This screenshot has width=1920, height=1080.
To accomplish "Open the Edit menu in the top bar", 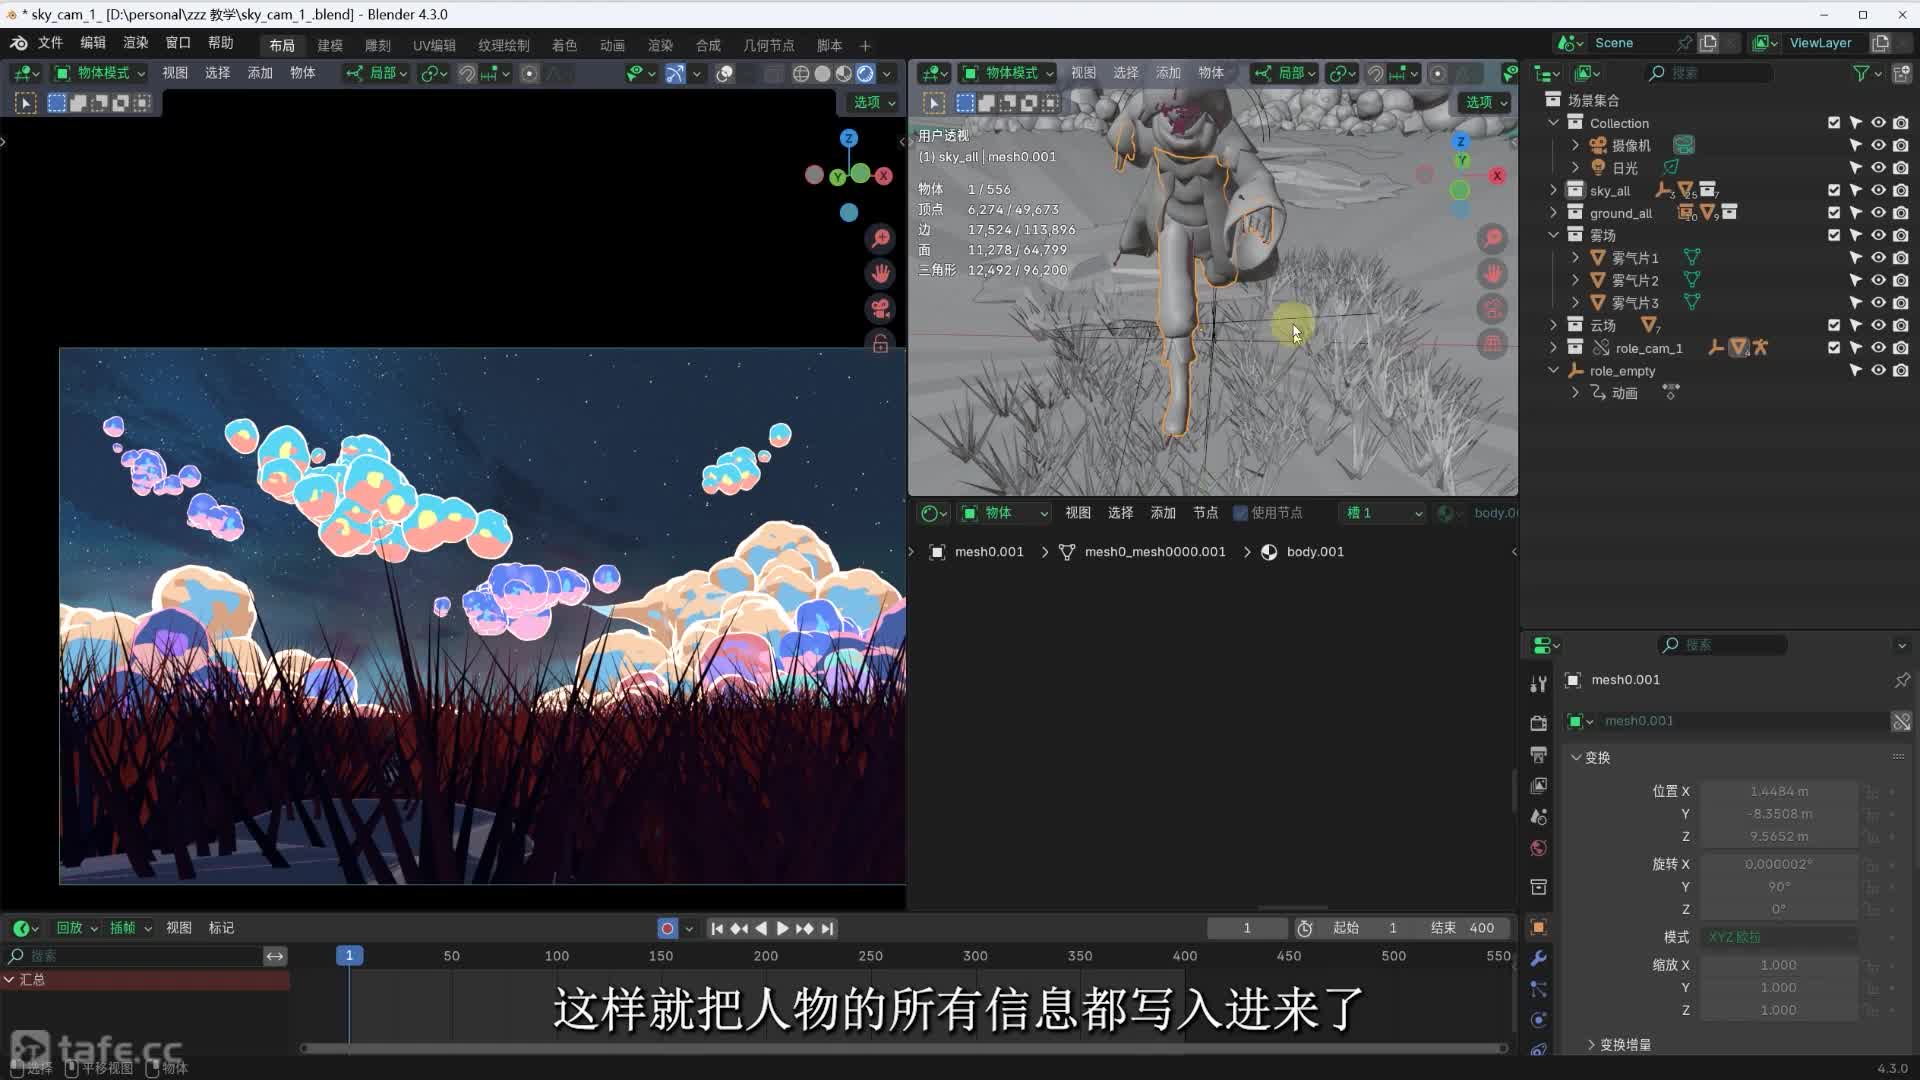I will click(93, 43).
